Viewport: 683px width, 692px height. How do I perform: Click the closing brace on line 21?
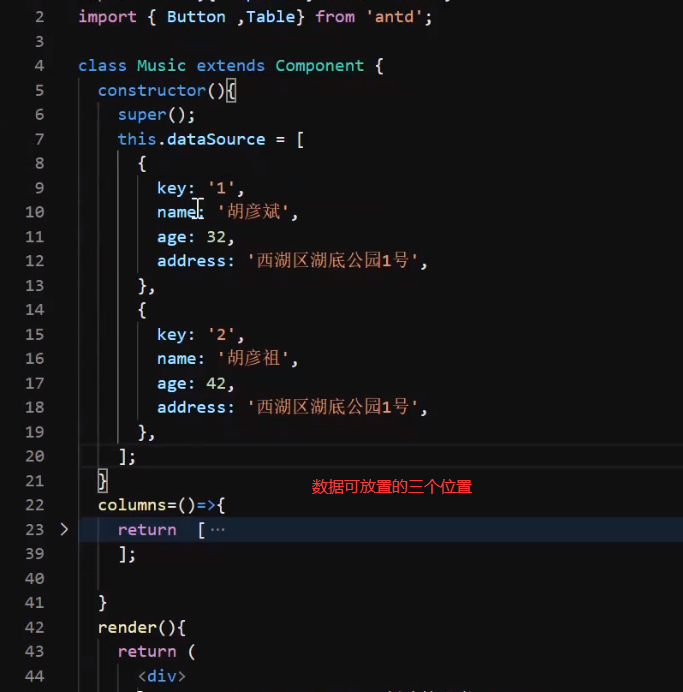pos(102,481)
